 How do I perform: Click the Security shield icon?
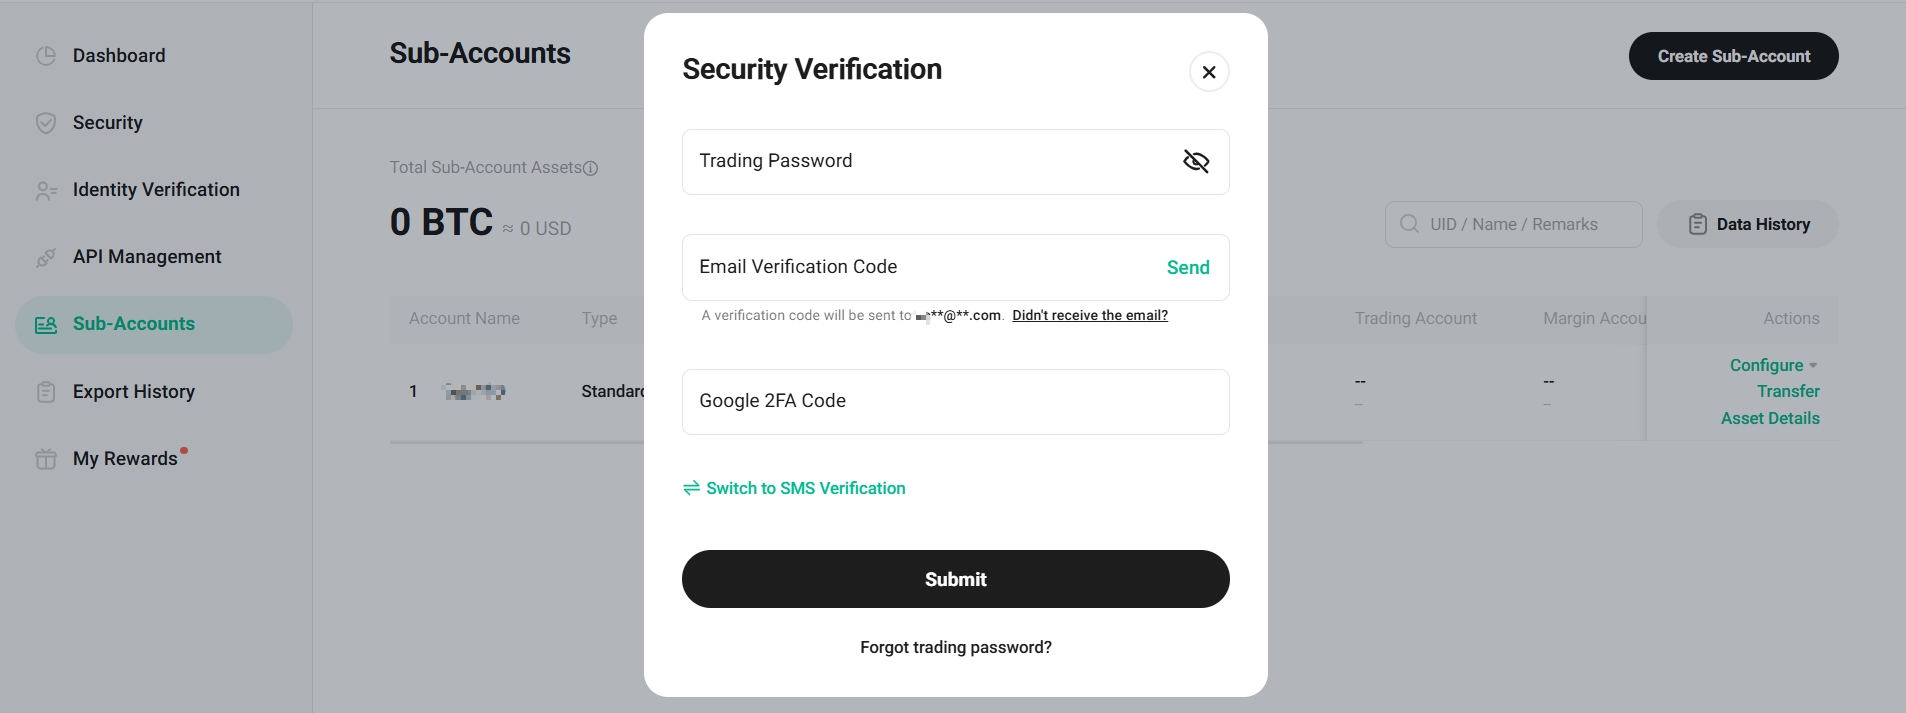tap(46, 123)
